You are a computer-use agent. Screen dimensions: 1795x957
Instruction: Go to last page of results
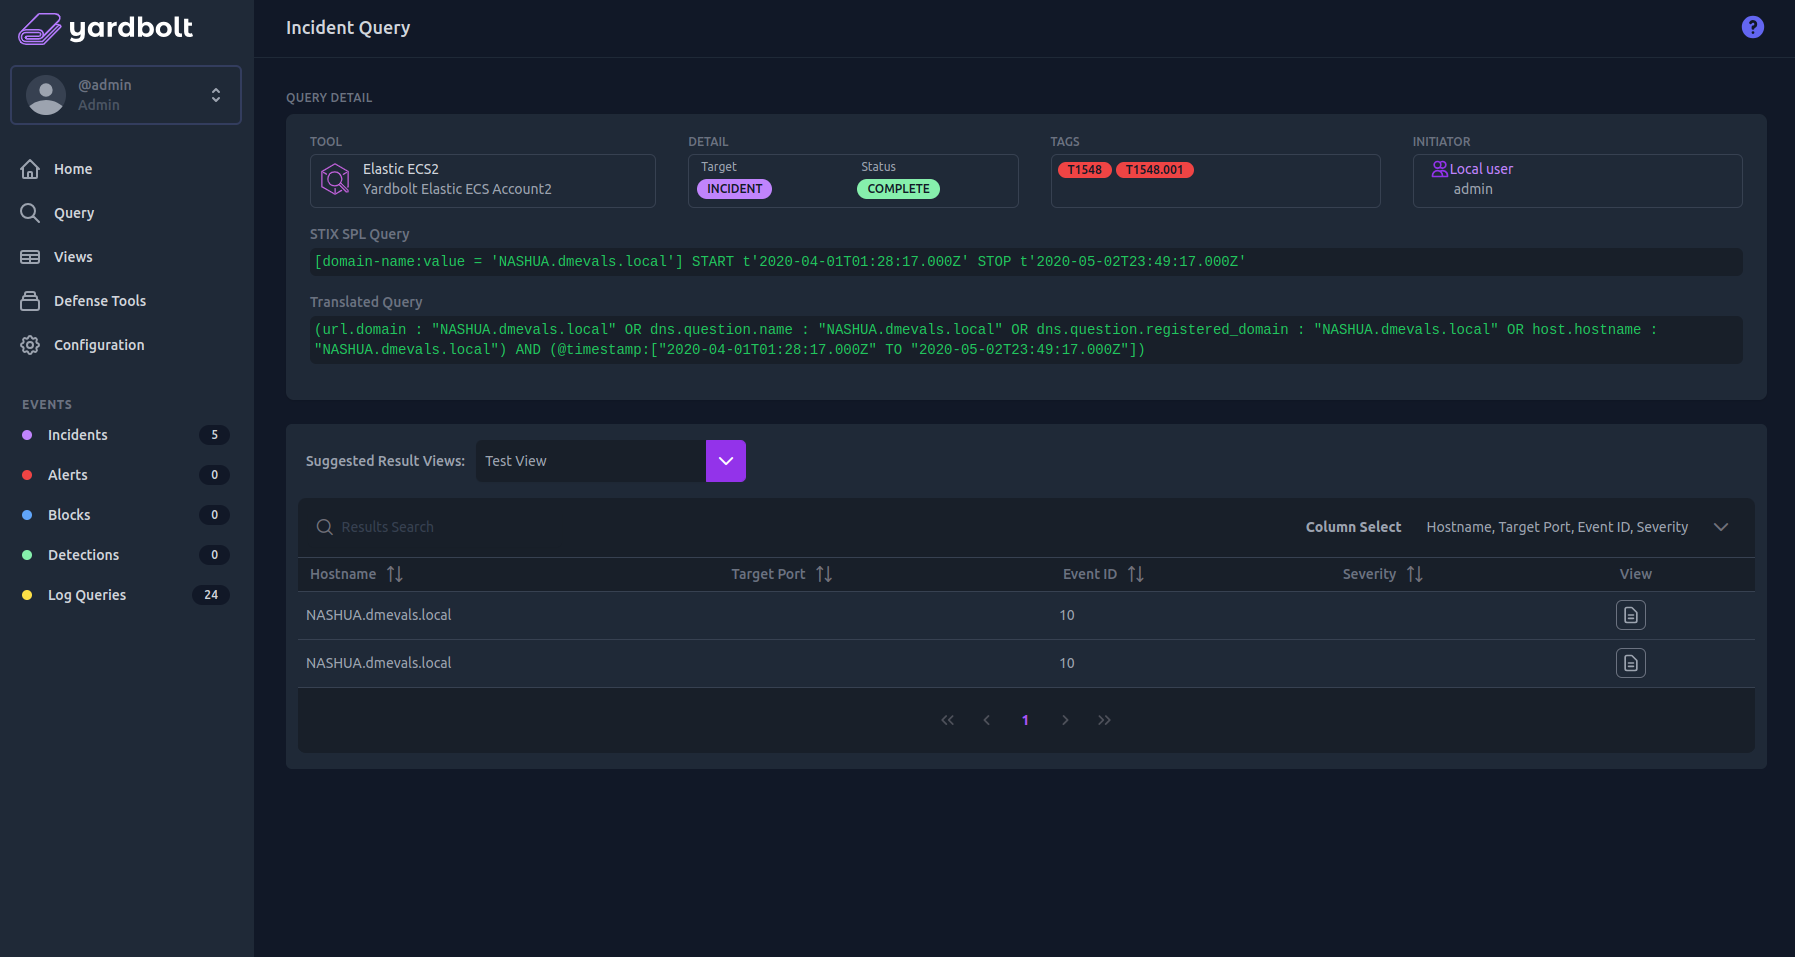pos(1104,720)
